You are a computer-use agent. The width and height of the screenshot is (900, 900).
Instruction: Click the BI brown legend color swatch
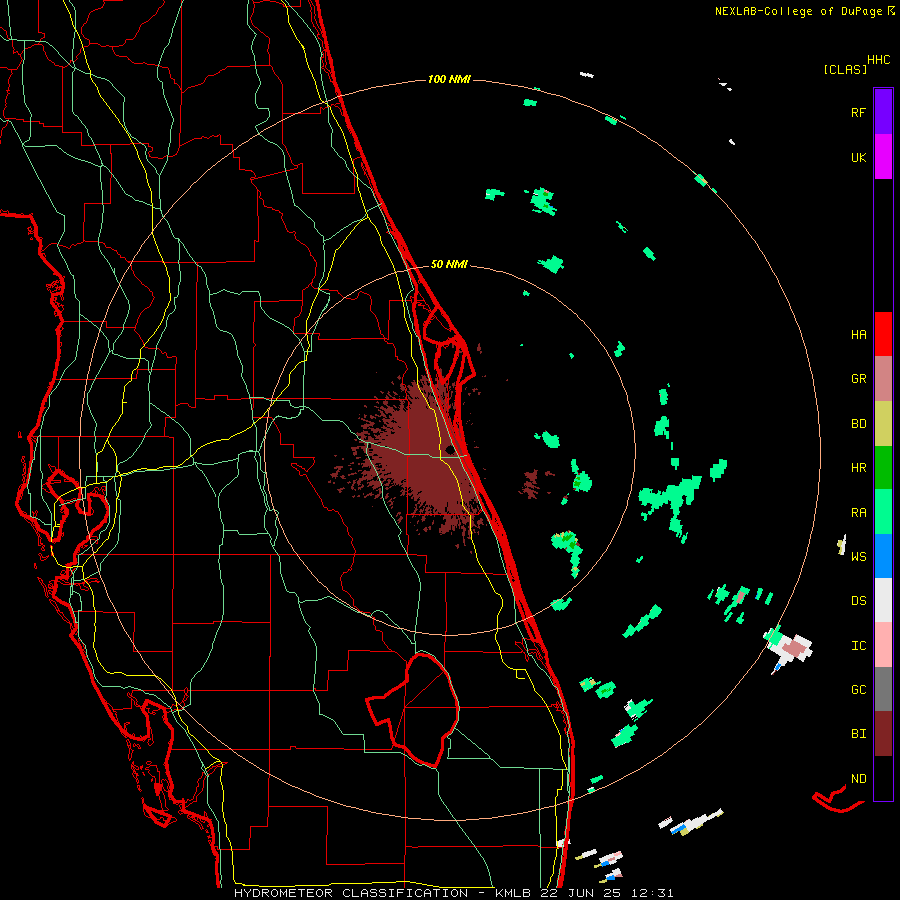tap(883, 734)
